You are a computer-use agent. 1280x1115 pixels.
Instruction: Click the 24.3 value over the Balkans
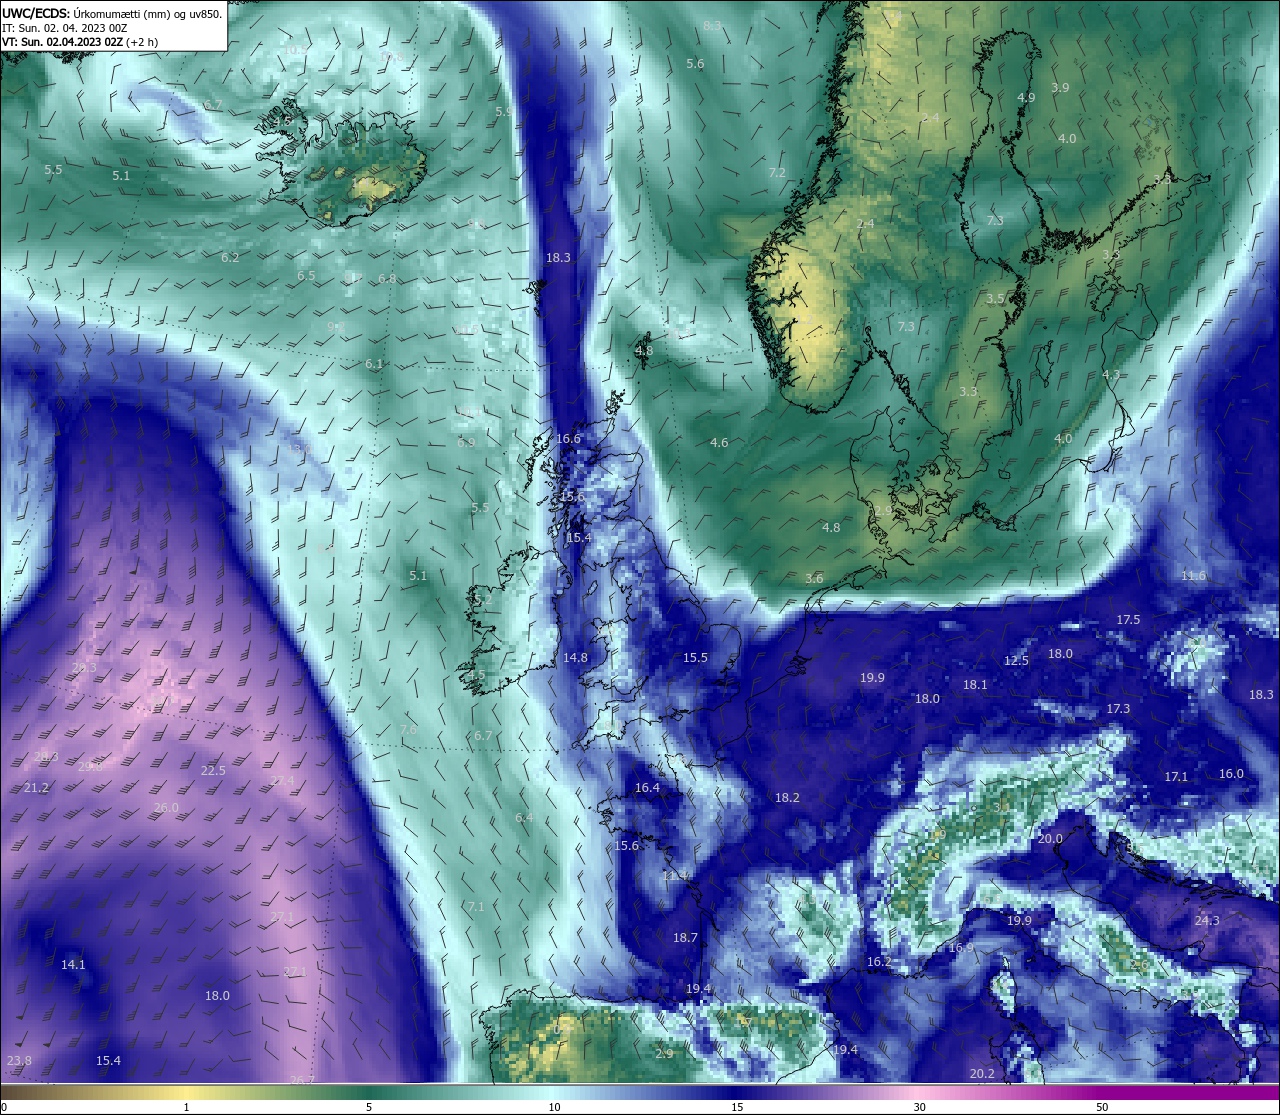[x=1207, y=921]
